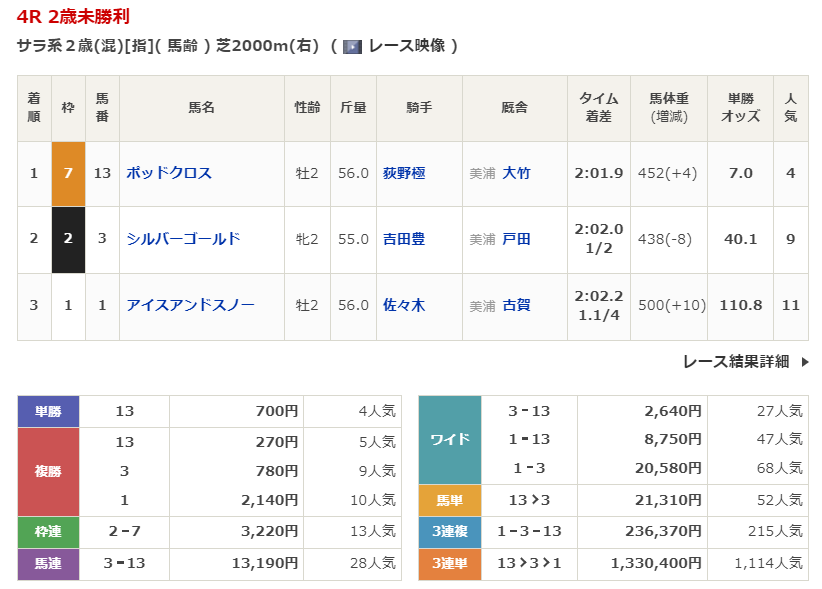
Task: Click the orange frame 7 cell
Action: [68, 173]
